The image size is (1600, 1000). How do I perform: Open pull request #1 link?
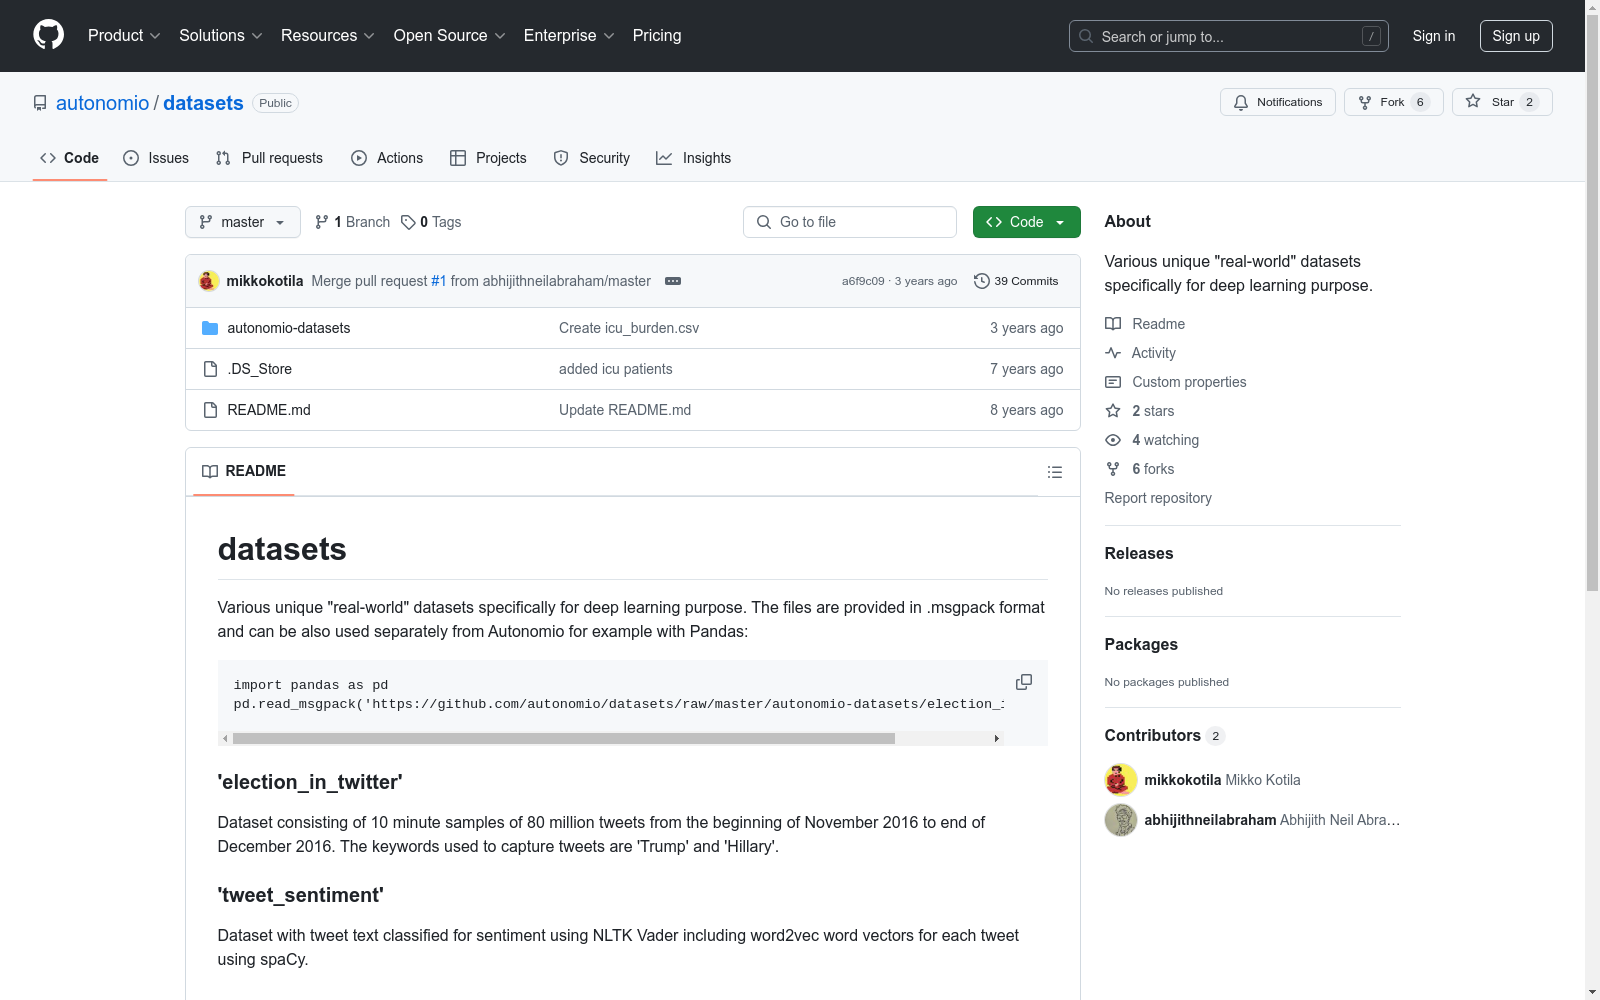pos(439,281)
